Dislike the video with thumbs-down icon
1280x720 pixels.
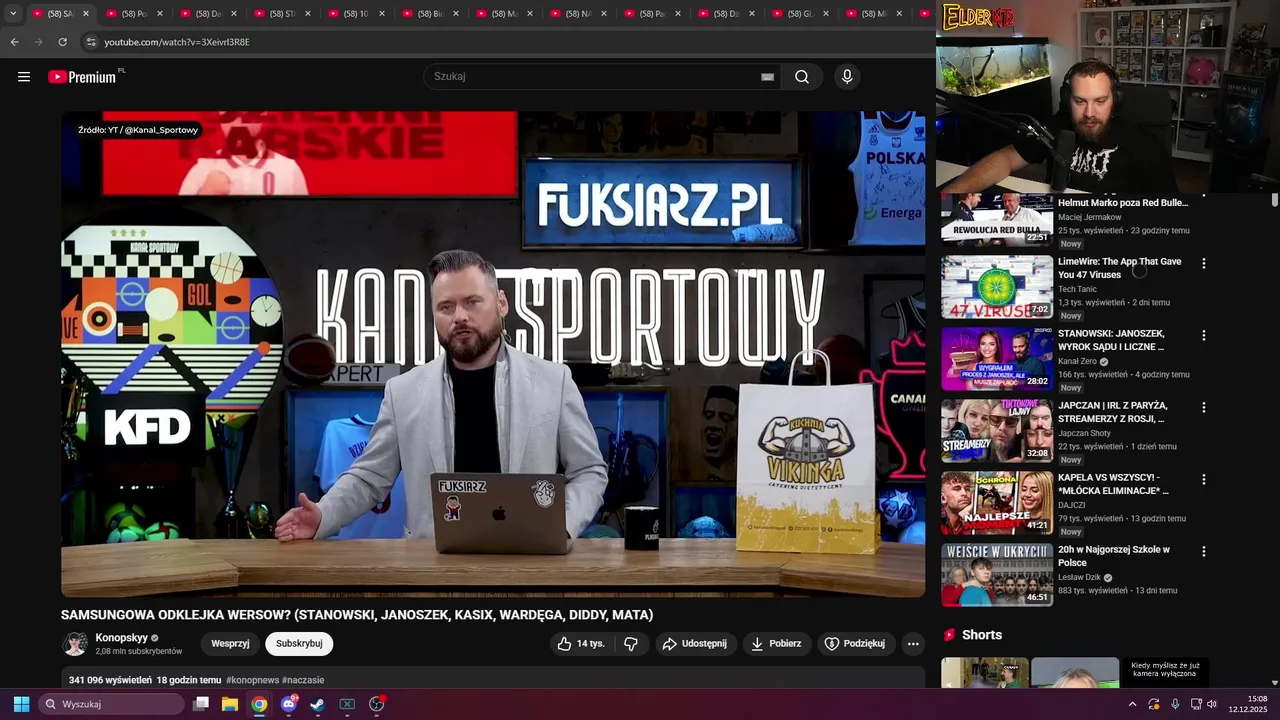coord(631,644)
